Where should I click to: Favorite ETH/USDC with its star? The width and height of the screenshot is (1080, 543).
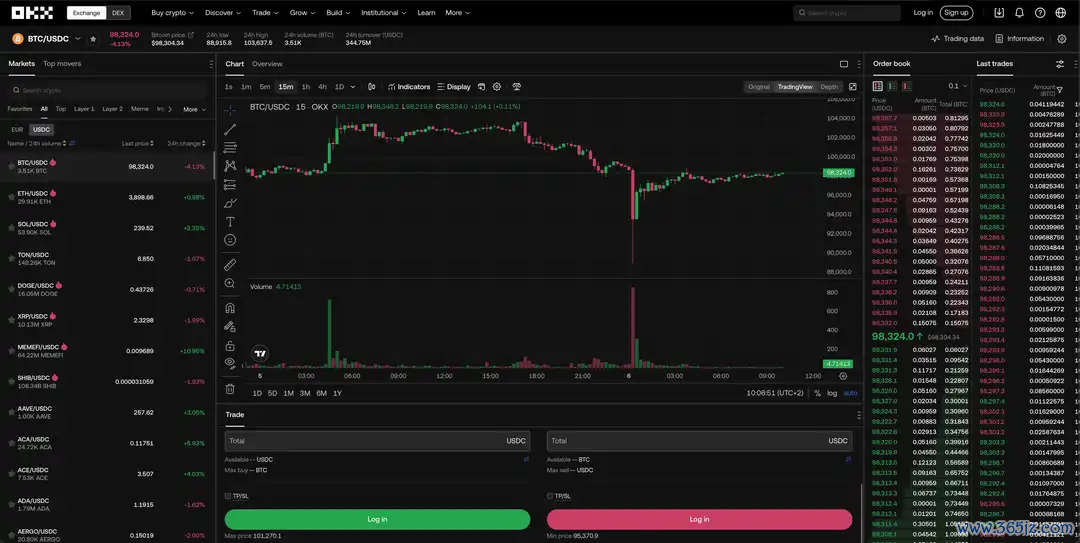pos(11,197)
